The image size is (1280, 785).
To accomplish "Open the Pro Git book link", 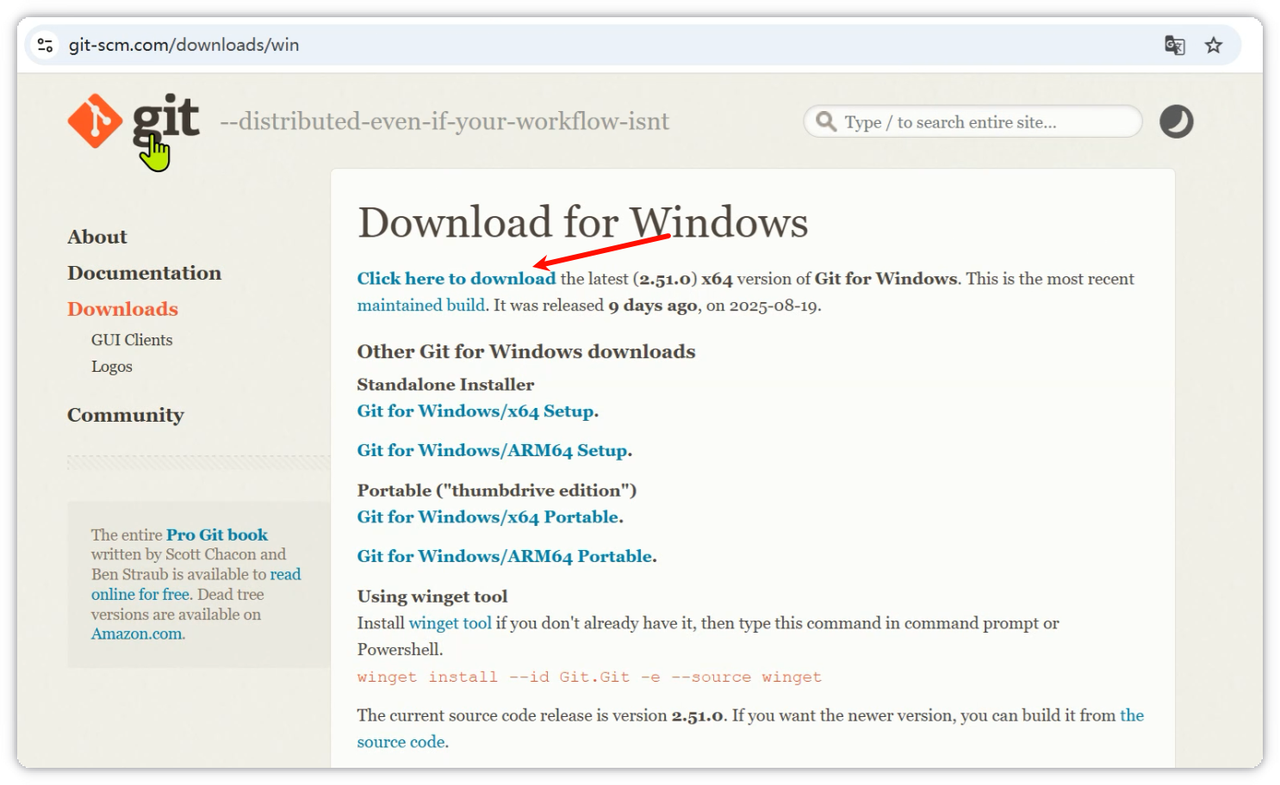I will click(x=217, y=535).
